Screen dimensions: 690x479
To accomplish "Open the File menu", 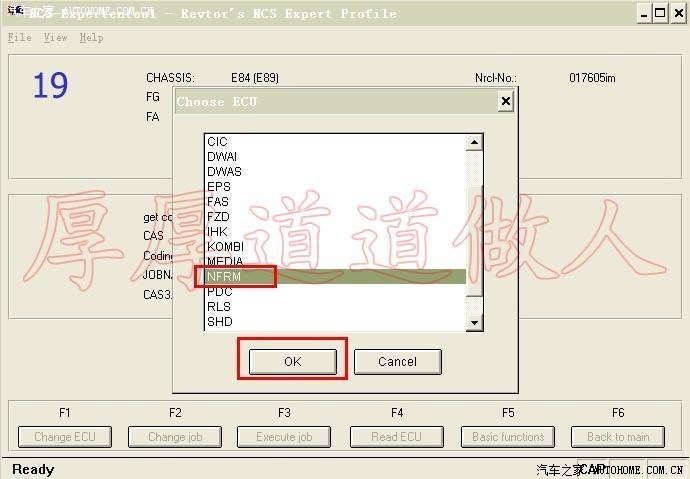I will [19, 38].
